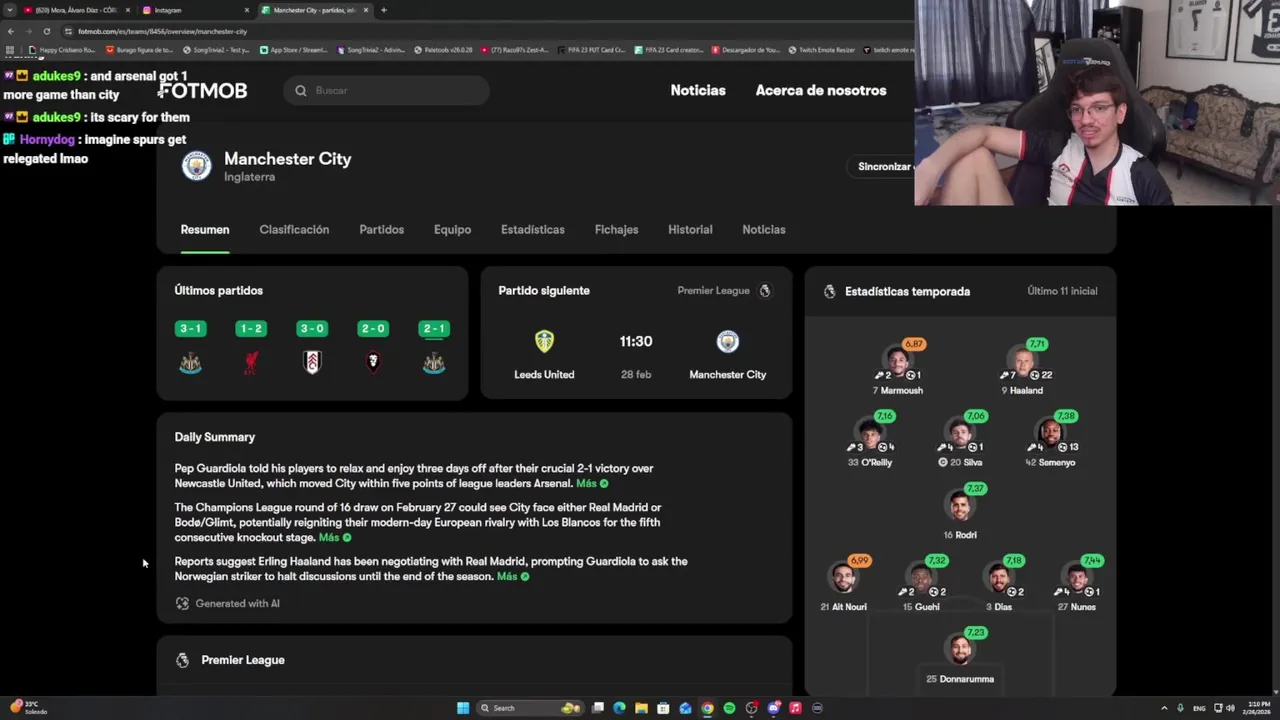The width and height of the screenshot is (1280, 720).
Task: Click the browser reload button
Action: 46,31
